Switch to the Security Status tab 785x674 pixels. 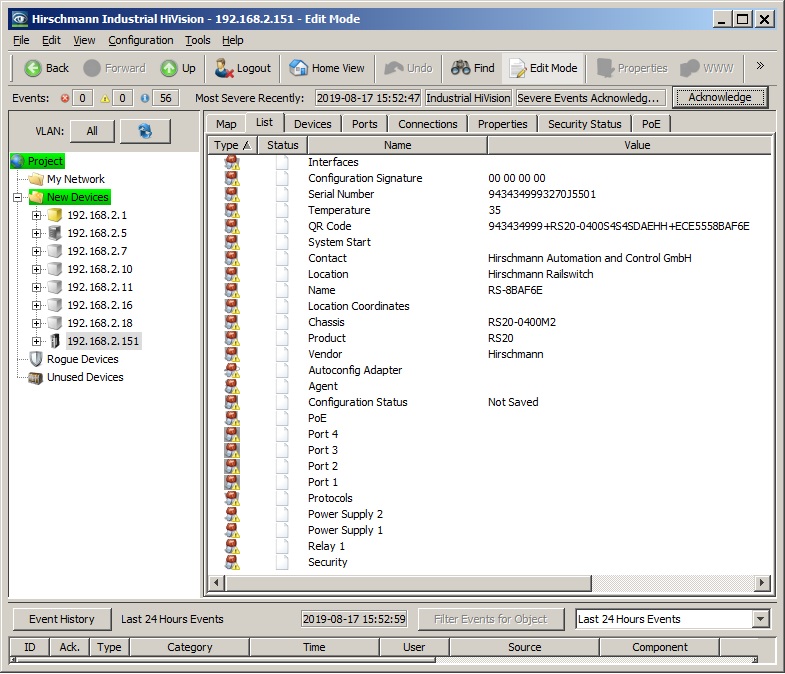[584, 124]
